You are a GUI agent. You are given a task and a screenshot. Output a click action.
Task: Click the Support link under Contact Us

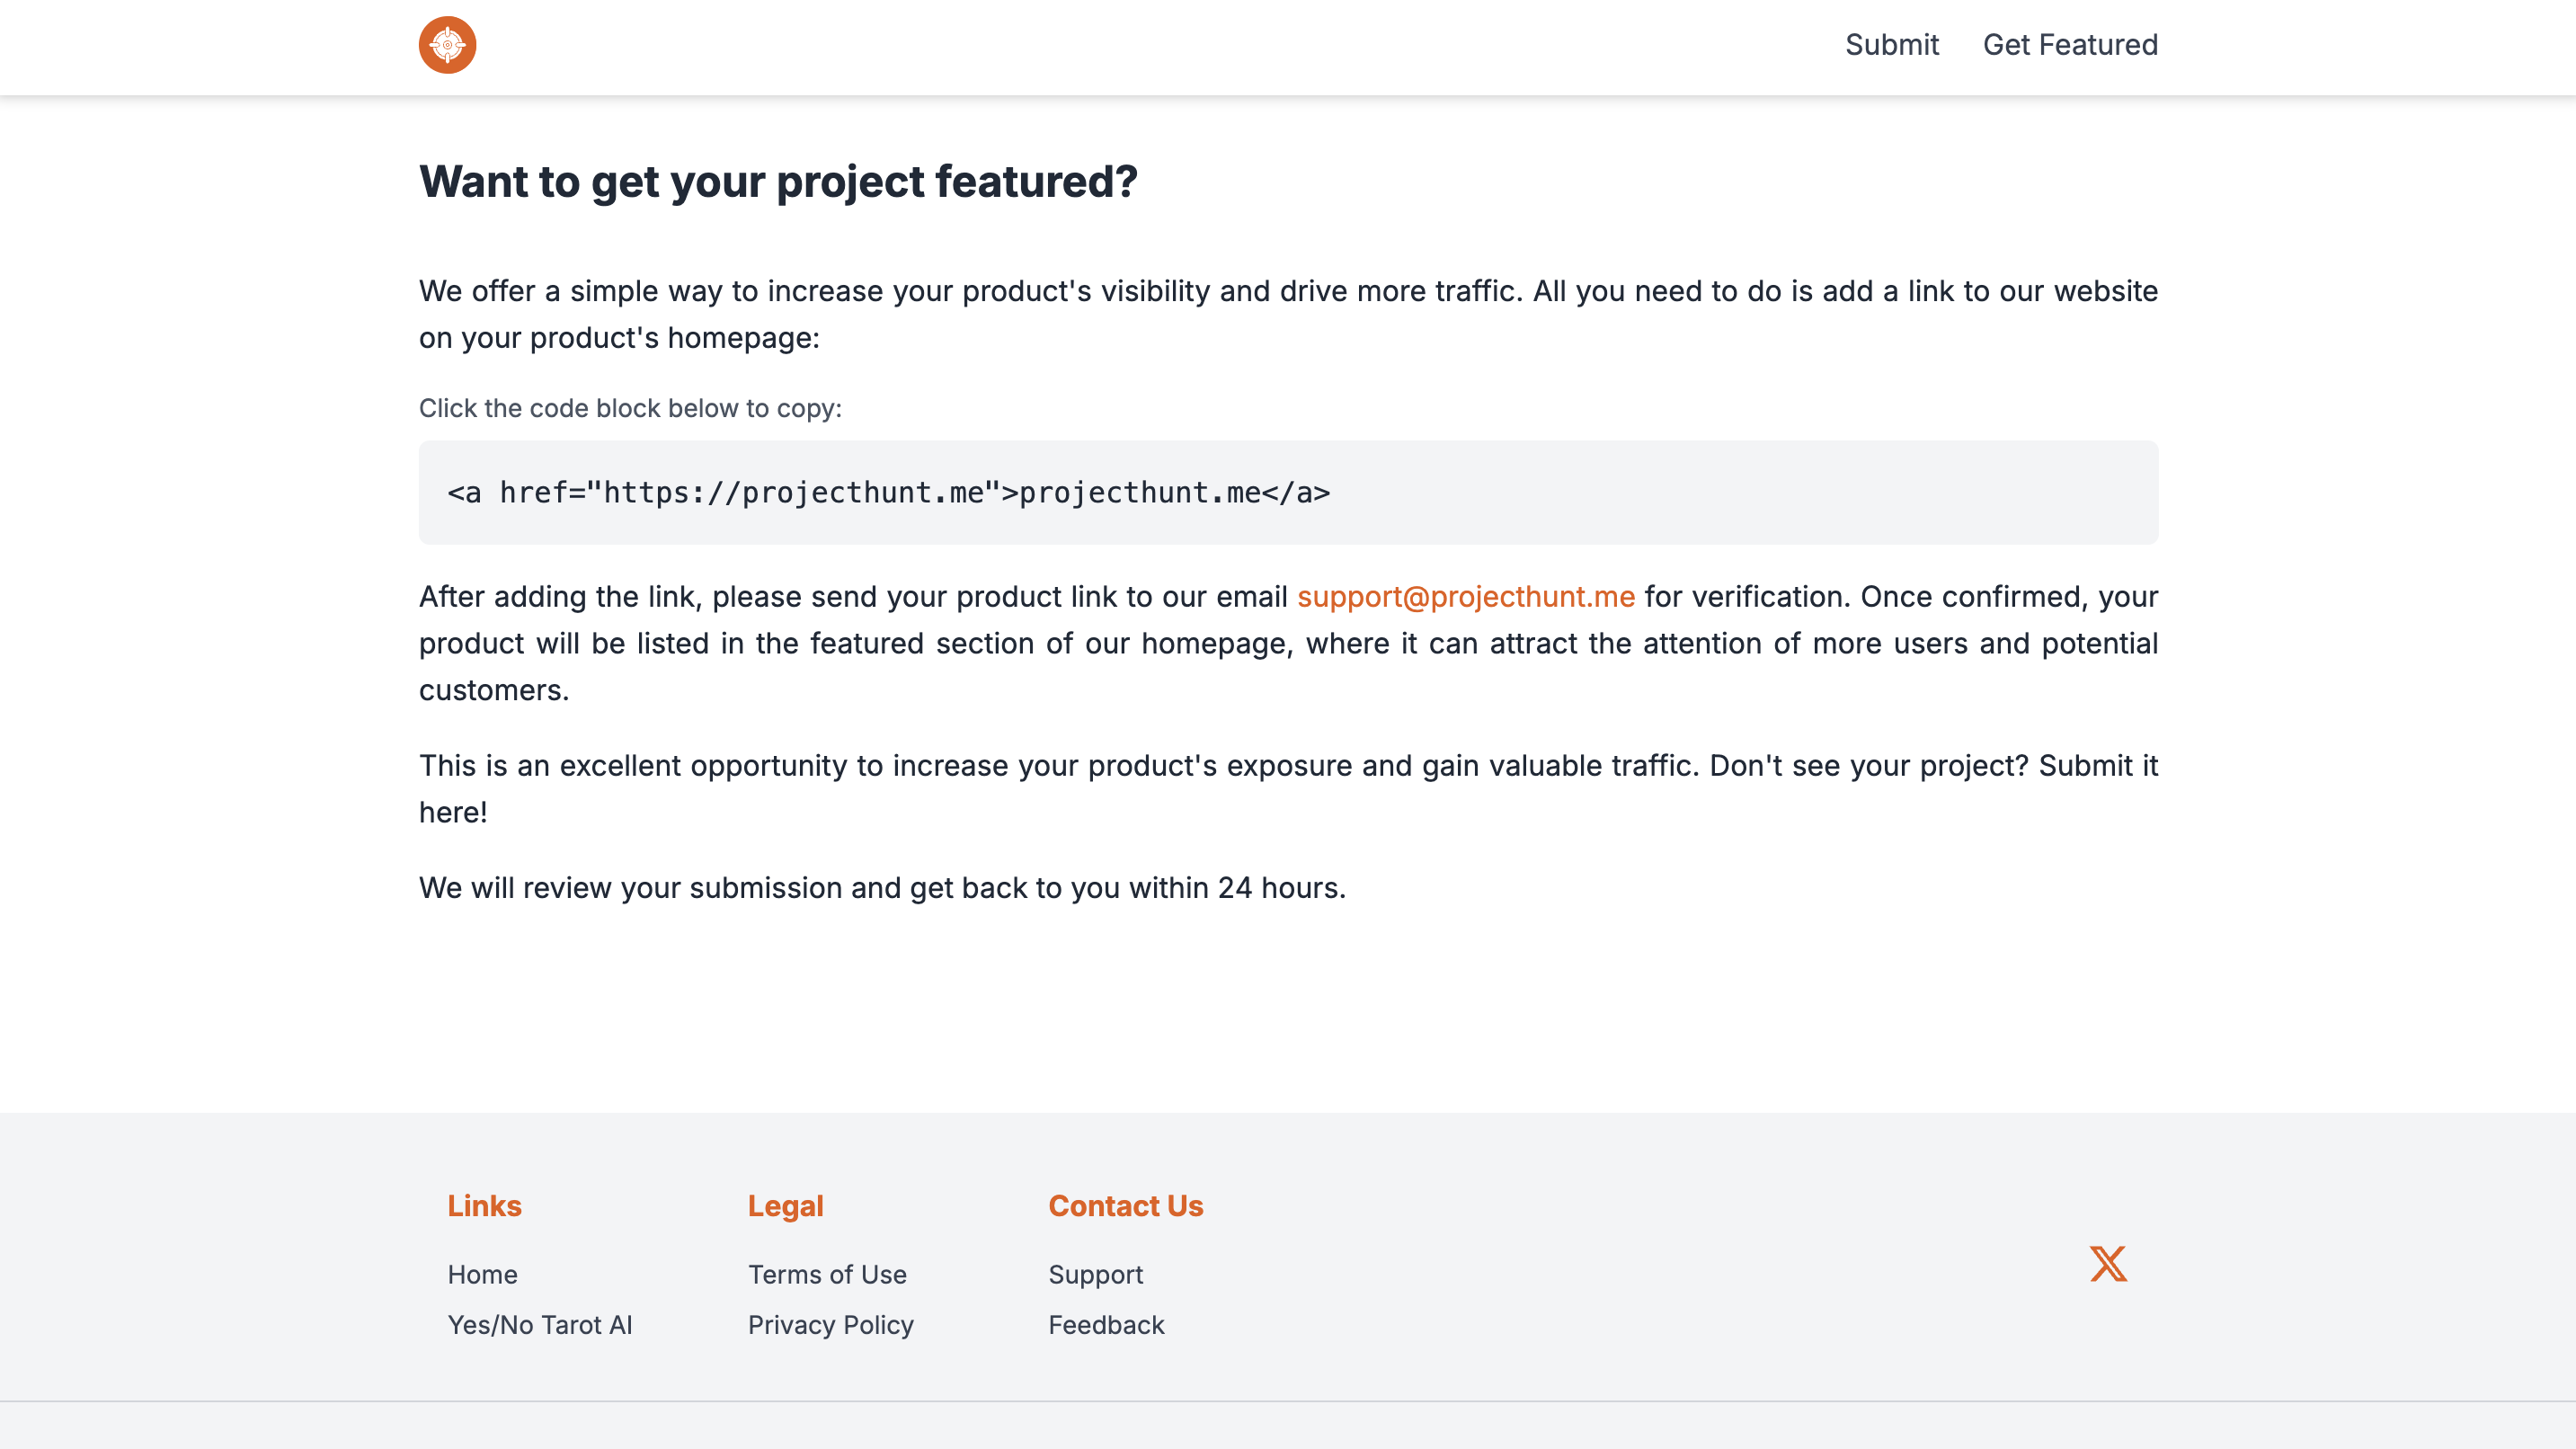coord(1096,1275)
